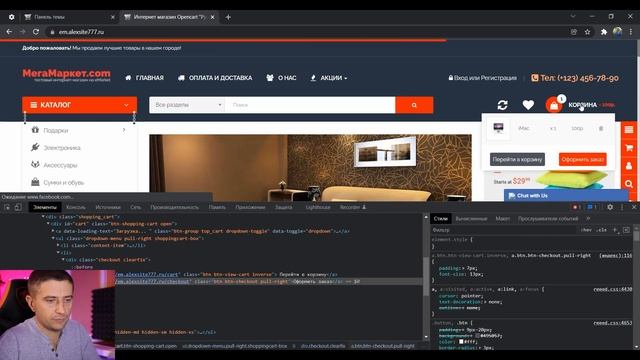
Task: Click the browser forward arrow
Action: (22, 32)
